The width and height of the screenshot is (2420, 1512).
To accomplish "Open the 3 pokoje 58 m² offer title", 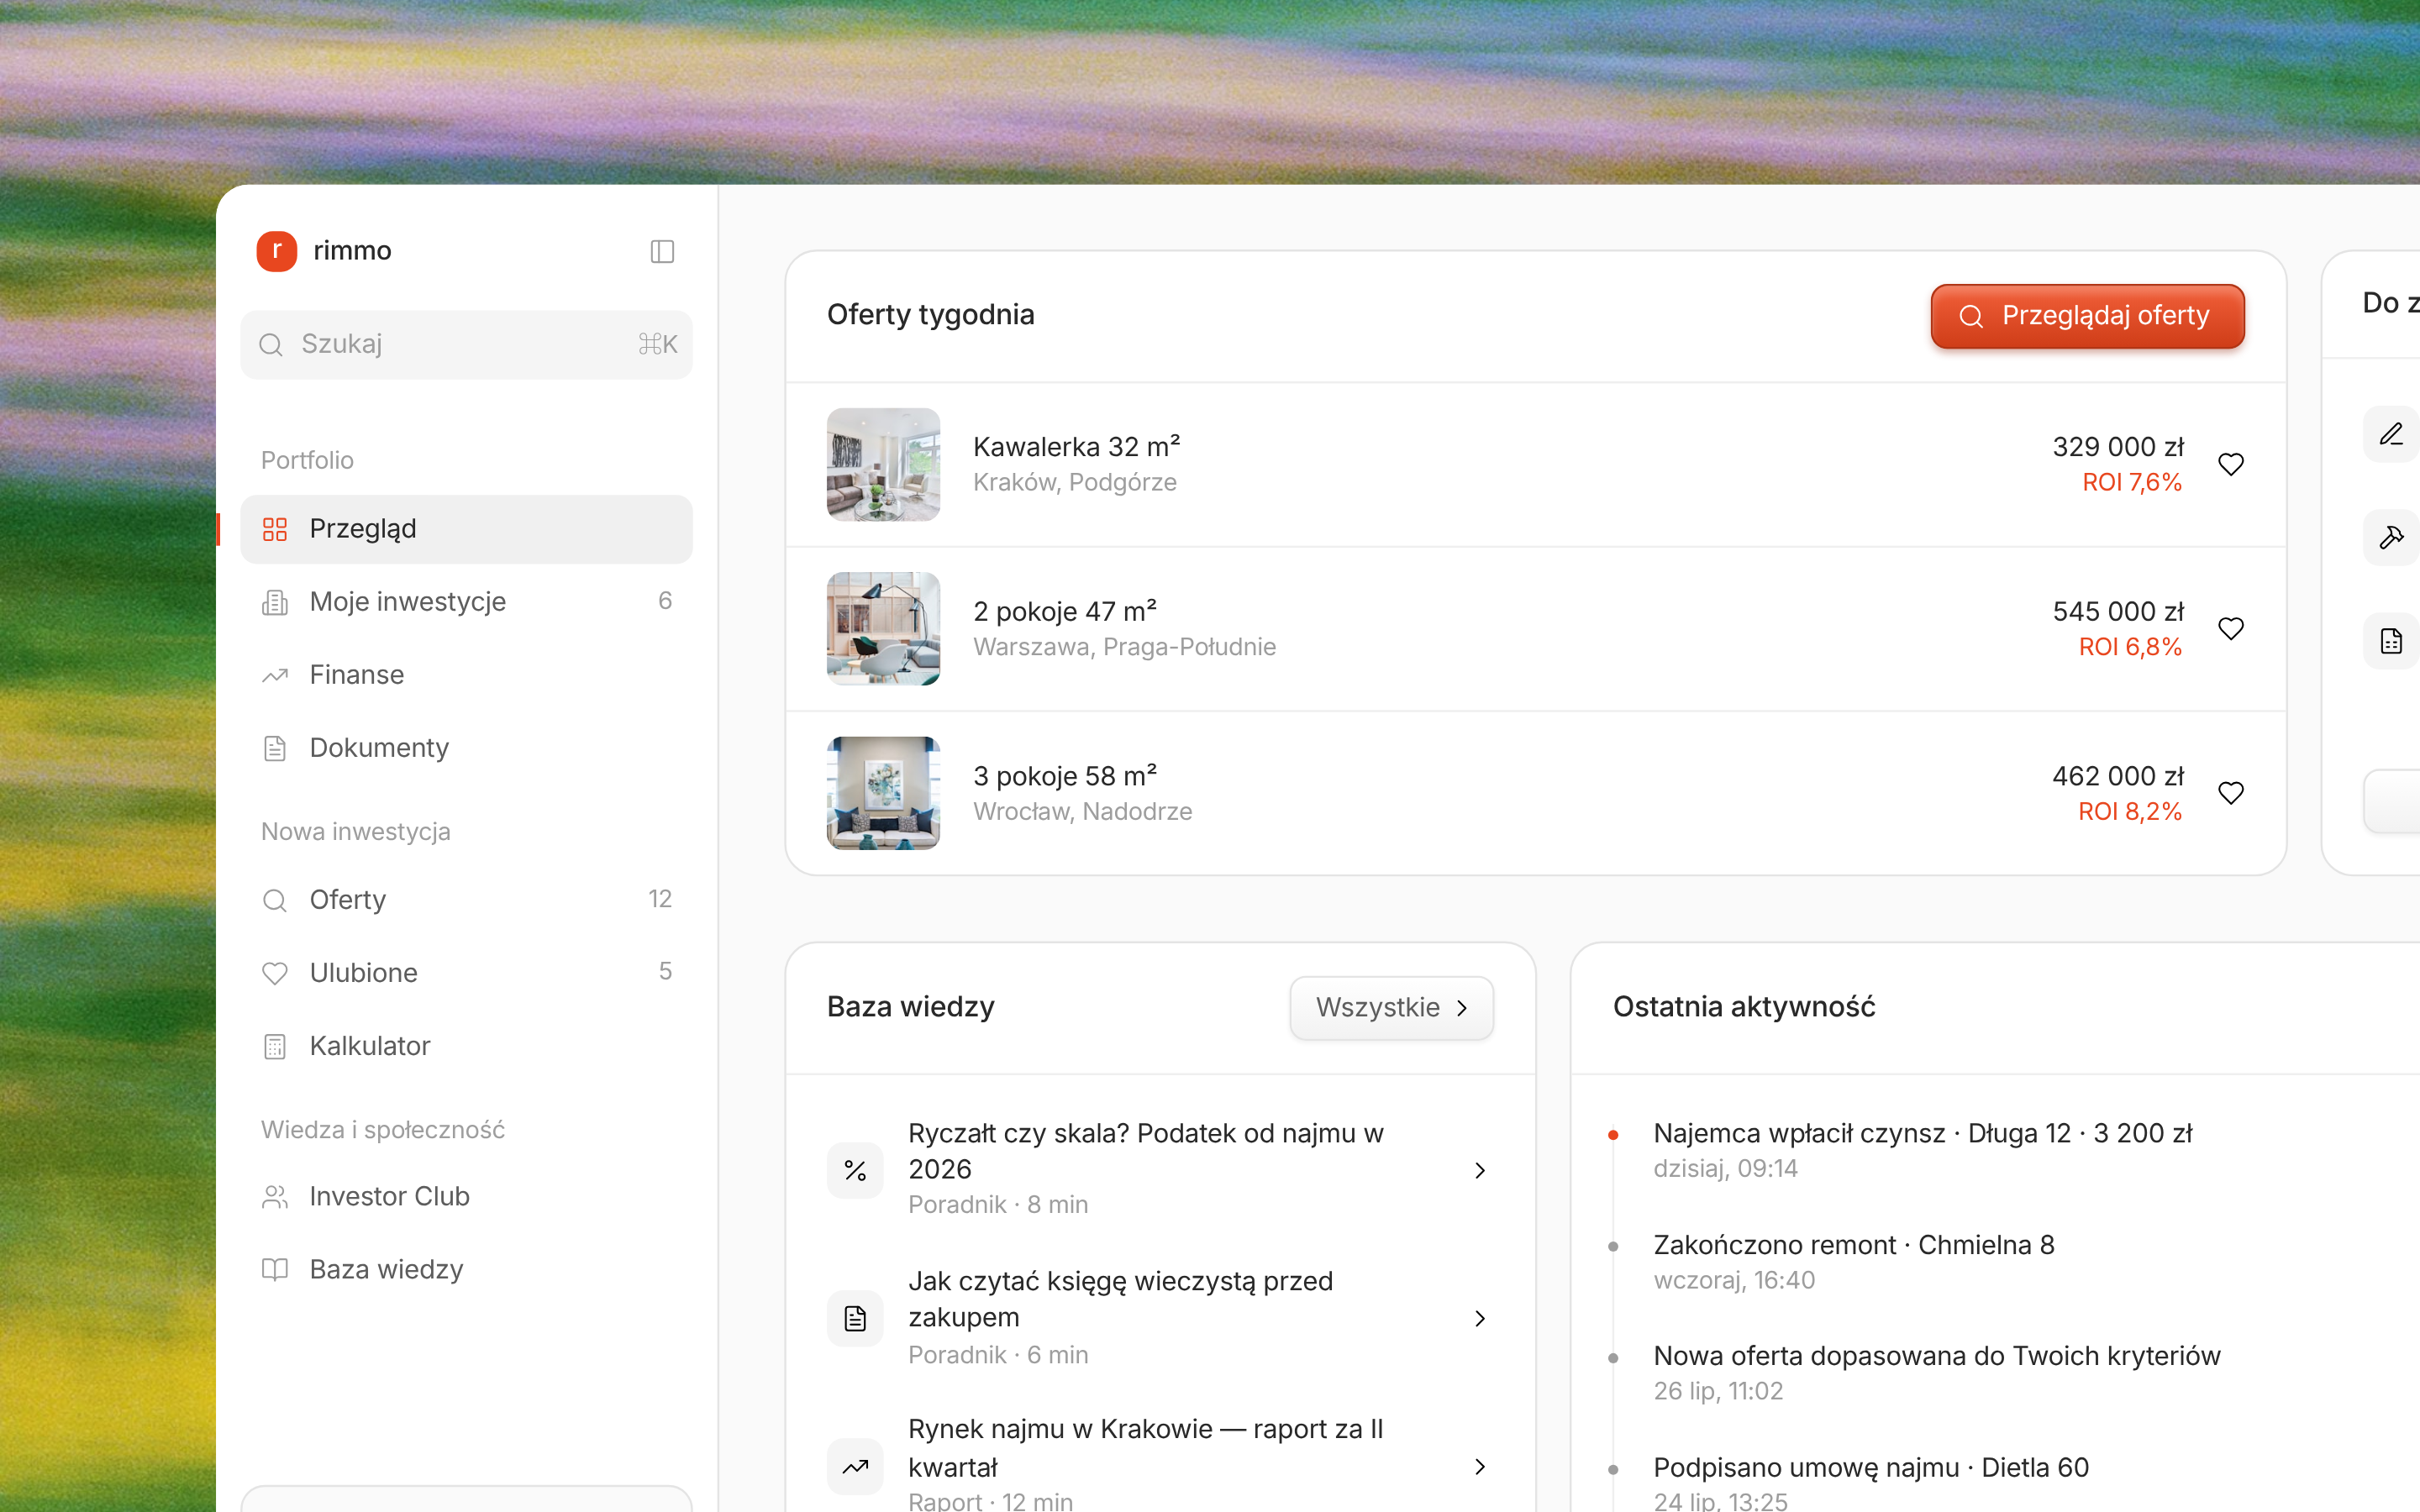I will pos(1065,776).
